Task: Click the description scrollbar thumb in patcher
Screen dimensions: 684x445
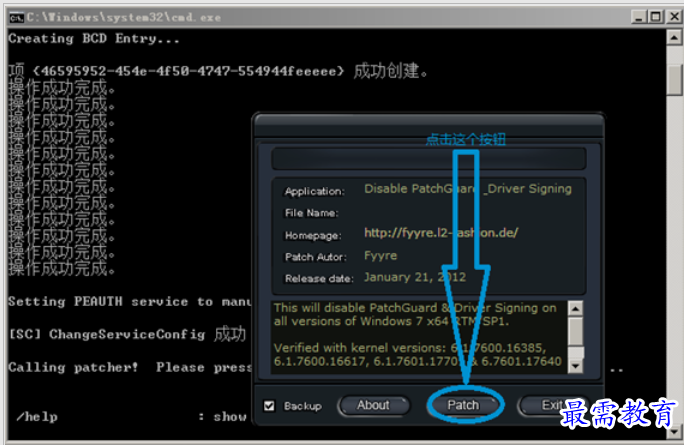Action: click(575, 331)
